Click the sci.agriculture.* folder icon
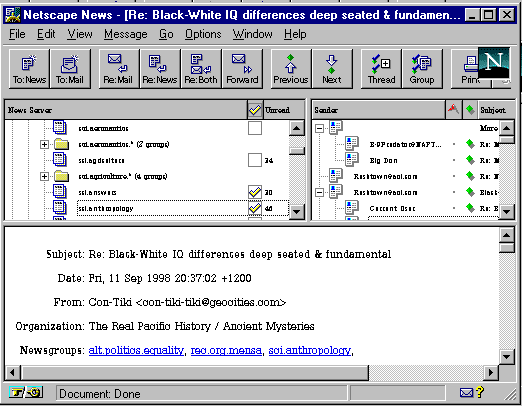Screen dimensions: 522x407 click(61, 176)
